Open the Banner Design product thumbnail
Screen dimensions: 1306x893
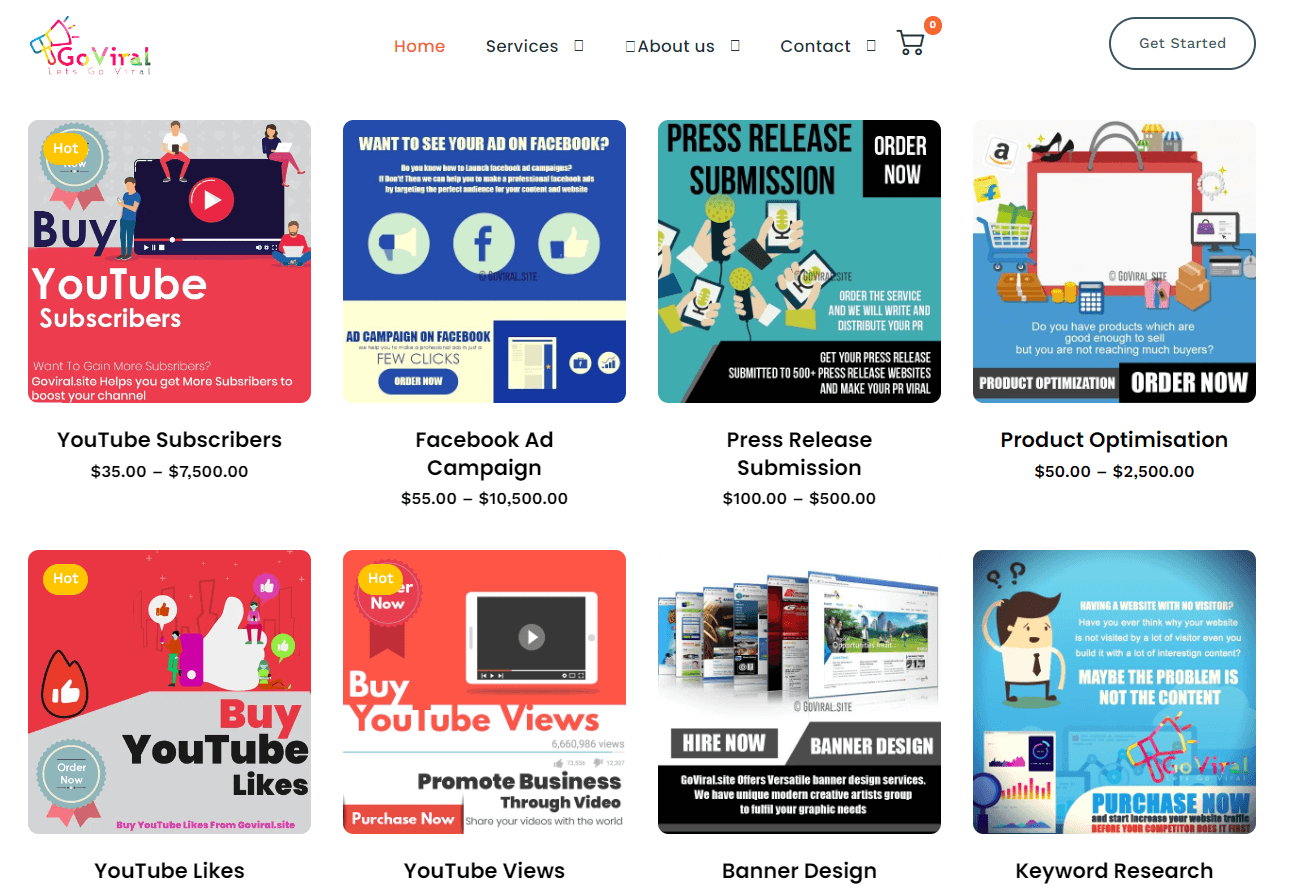(799, 691)
